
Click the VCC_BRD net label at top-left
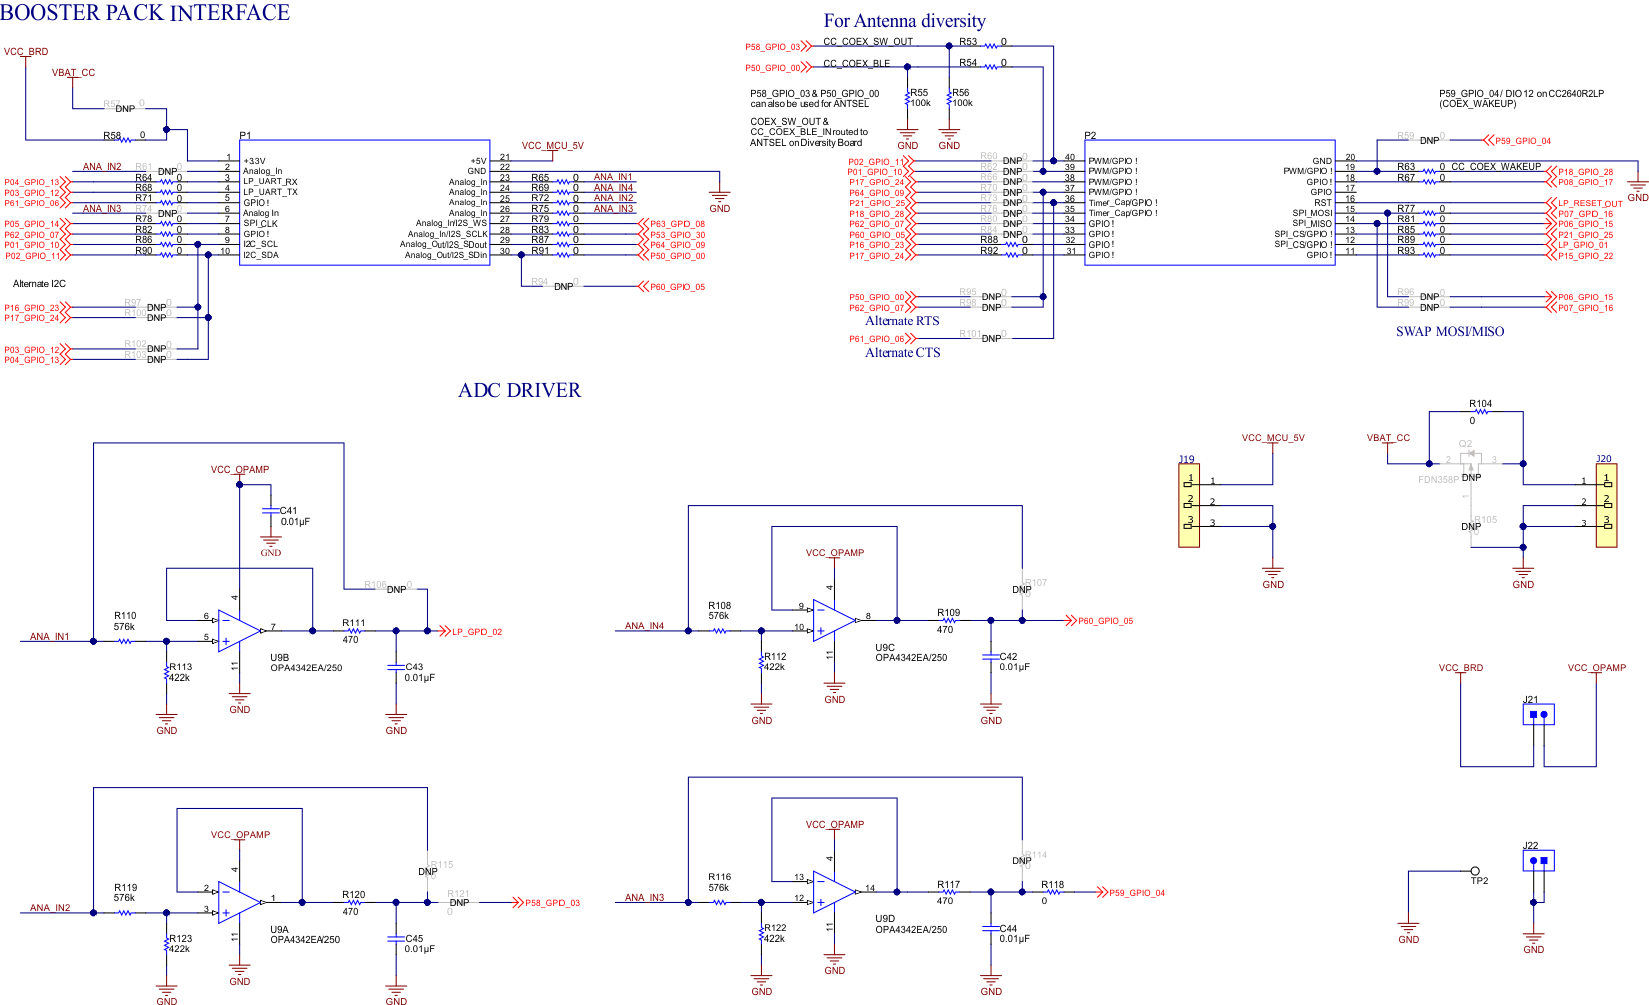point(26,51)
